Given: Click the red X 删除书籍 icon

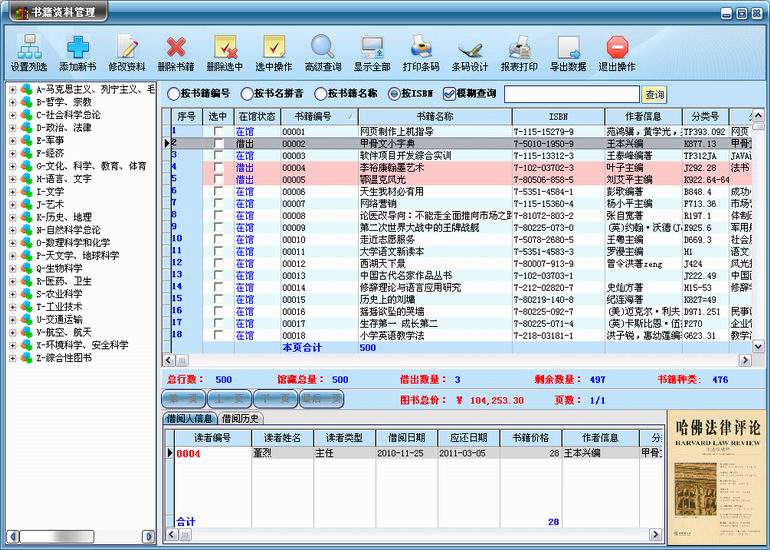Looking at the screenshot, I should tap(176, 47).
